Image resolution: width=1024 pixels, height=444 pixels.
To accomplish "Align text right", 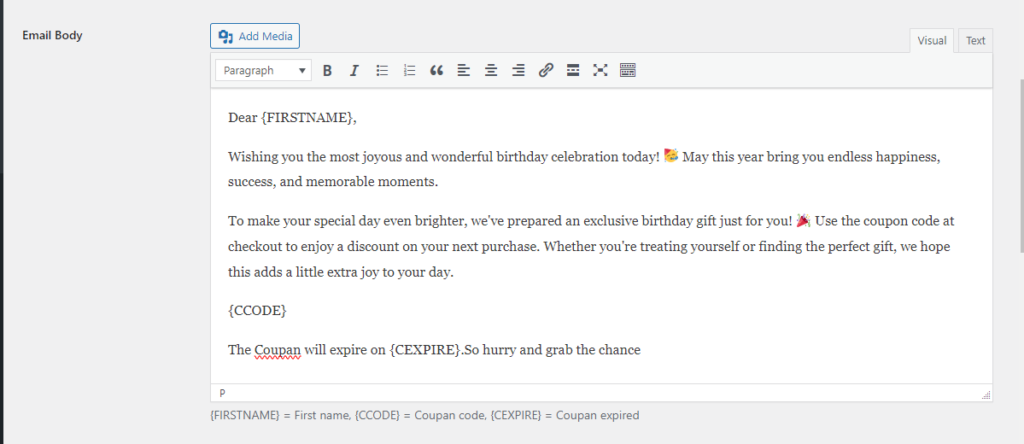I will (519, 71).
